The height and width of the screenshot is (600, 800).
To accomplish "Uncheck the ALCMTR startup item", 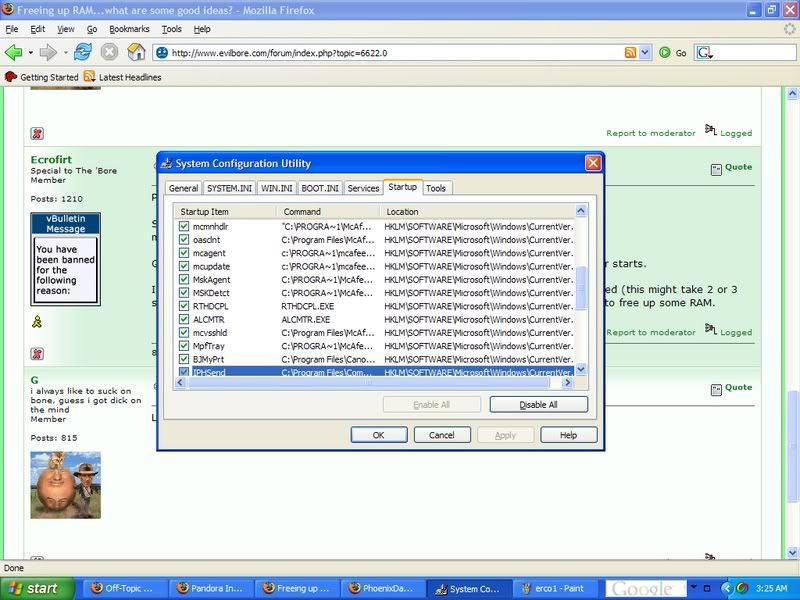I will (x=184, y=319).
